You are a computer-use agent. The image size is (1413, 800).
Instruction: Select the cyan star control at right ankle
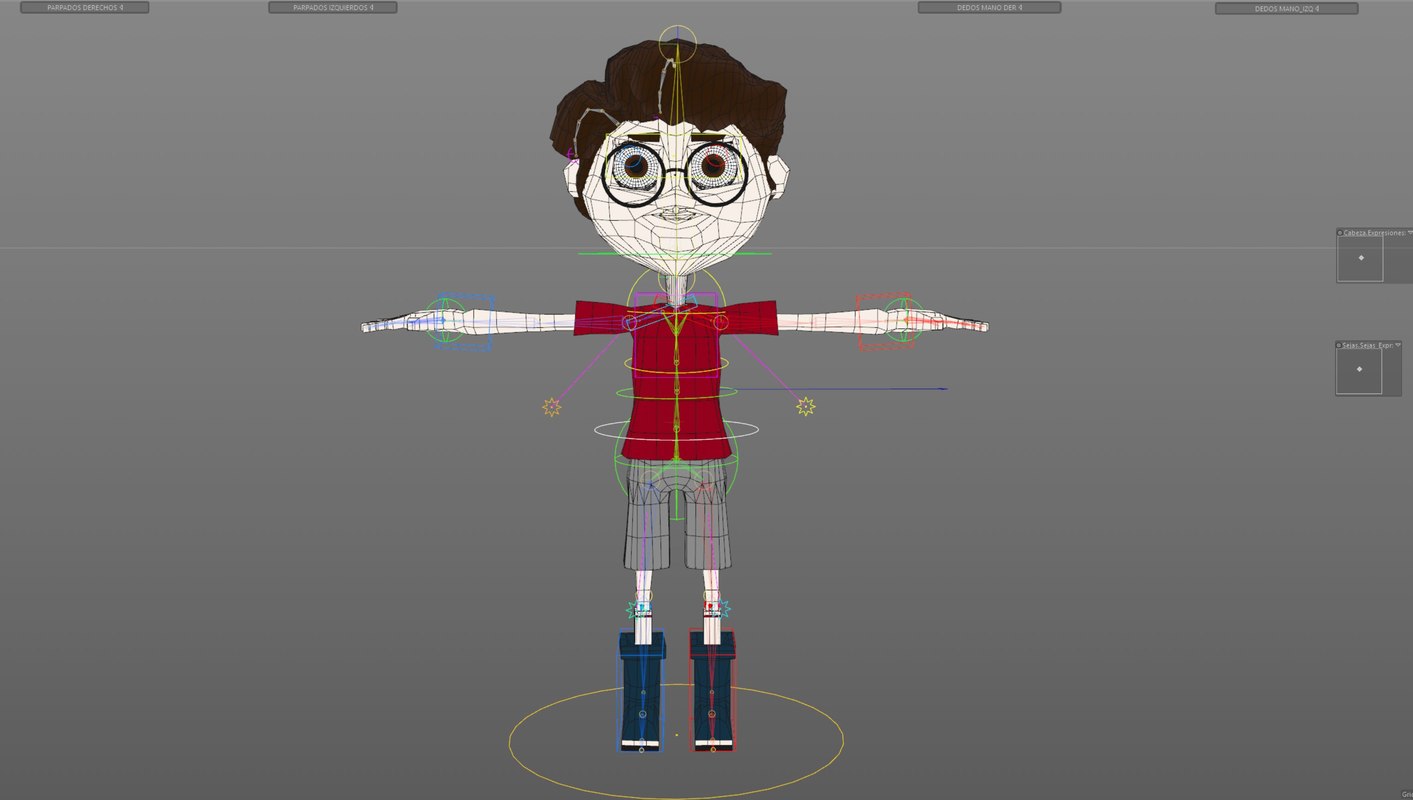point(725,608)
